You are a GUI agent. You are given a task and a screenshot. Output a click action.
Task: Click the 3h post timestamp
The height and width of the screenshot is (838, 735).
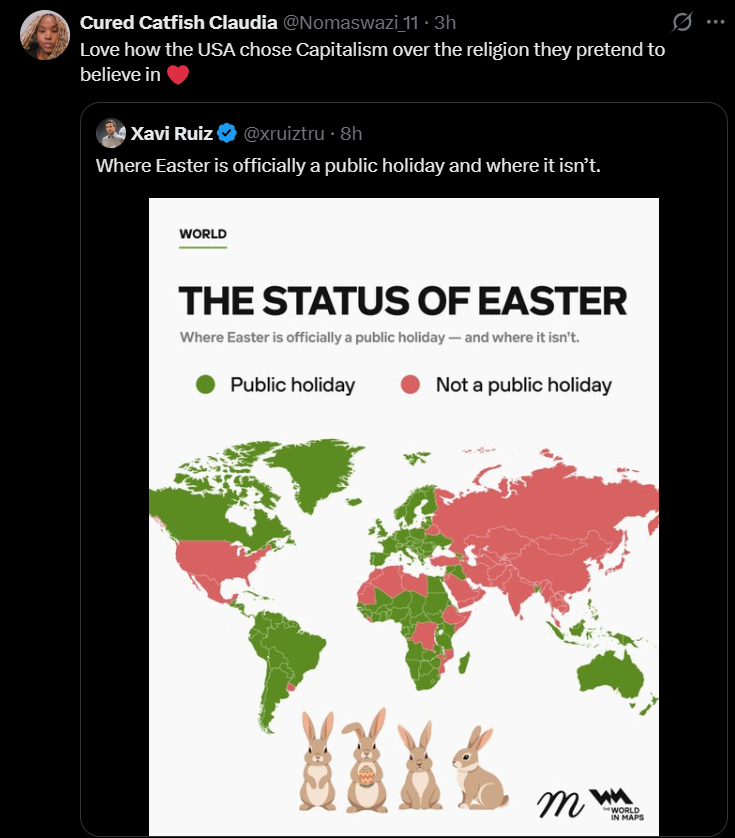coord(445,22)
